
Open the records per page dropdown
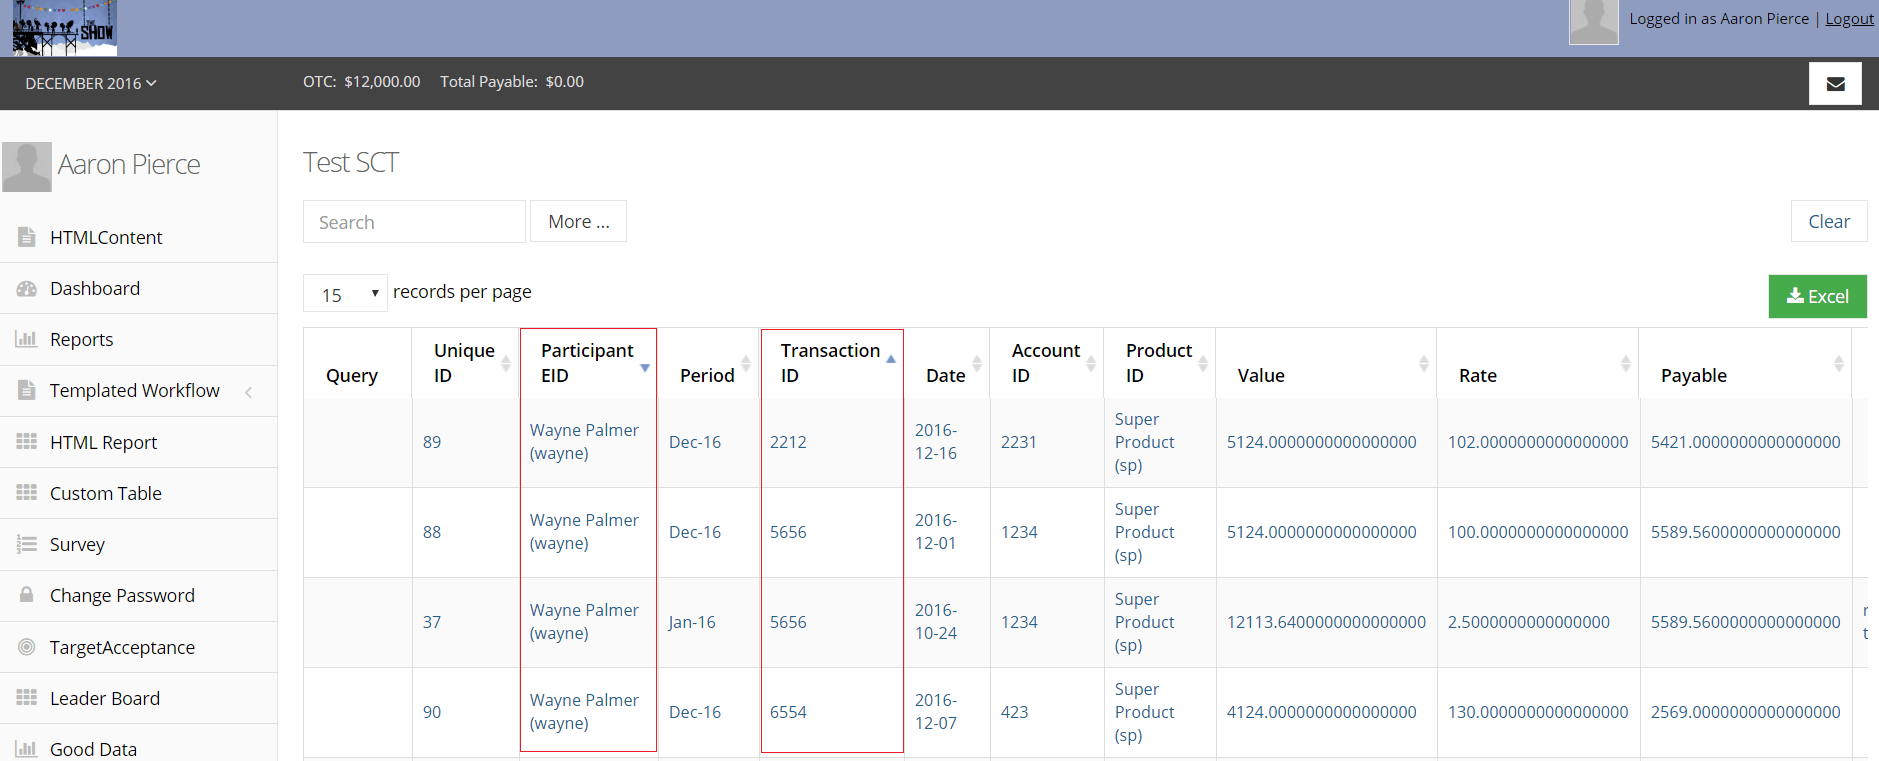[x=345, y=294]
